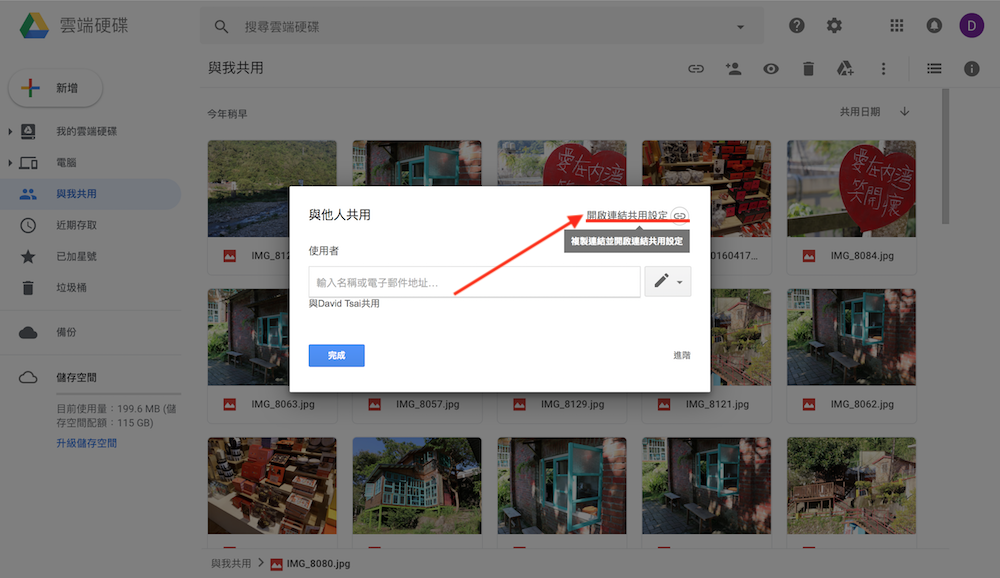The width and height of the screenshot is (1000, 578).
Task: Open the Google apps grid icon
Action: (x=896, y=25)
